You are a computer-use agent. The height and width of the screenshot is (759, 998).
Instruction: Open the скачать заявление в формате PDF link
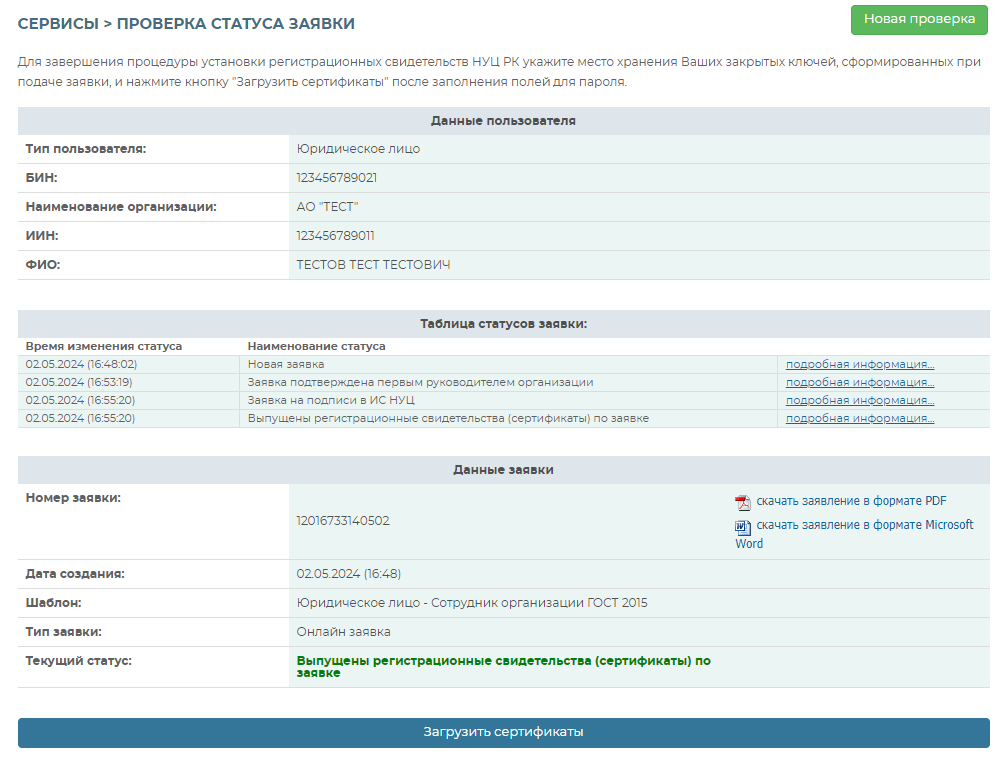850,501
